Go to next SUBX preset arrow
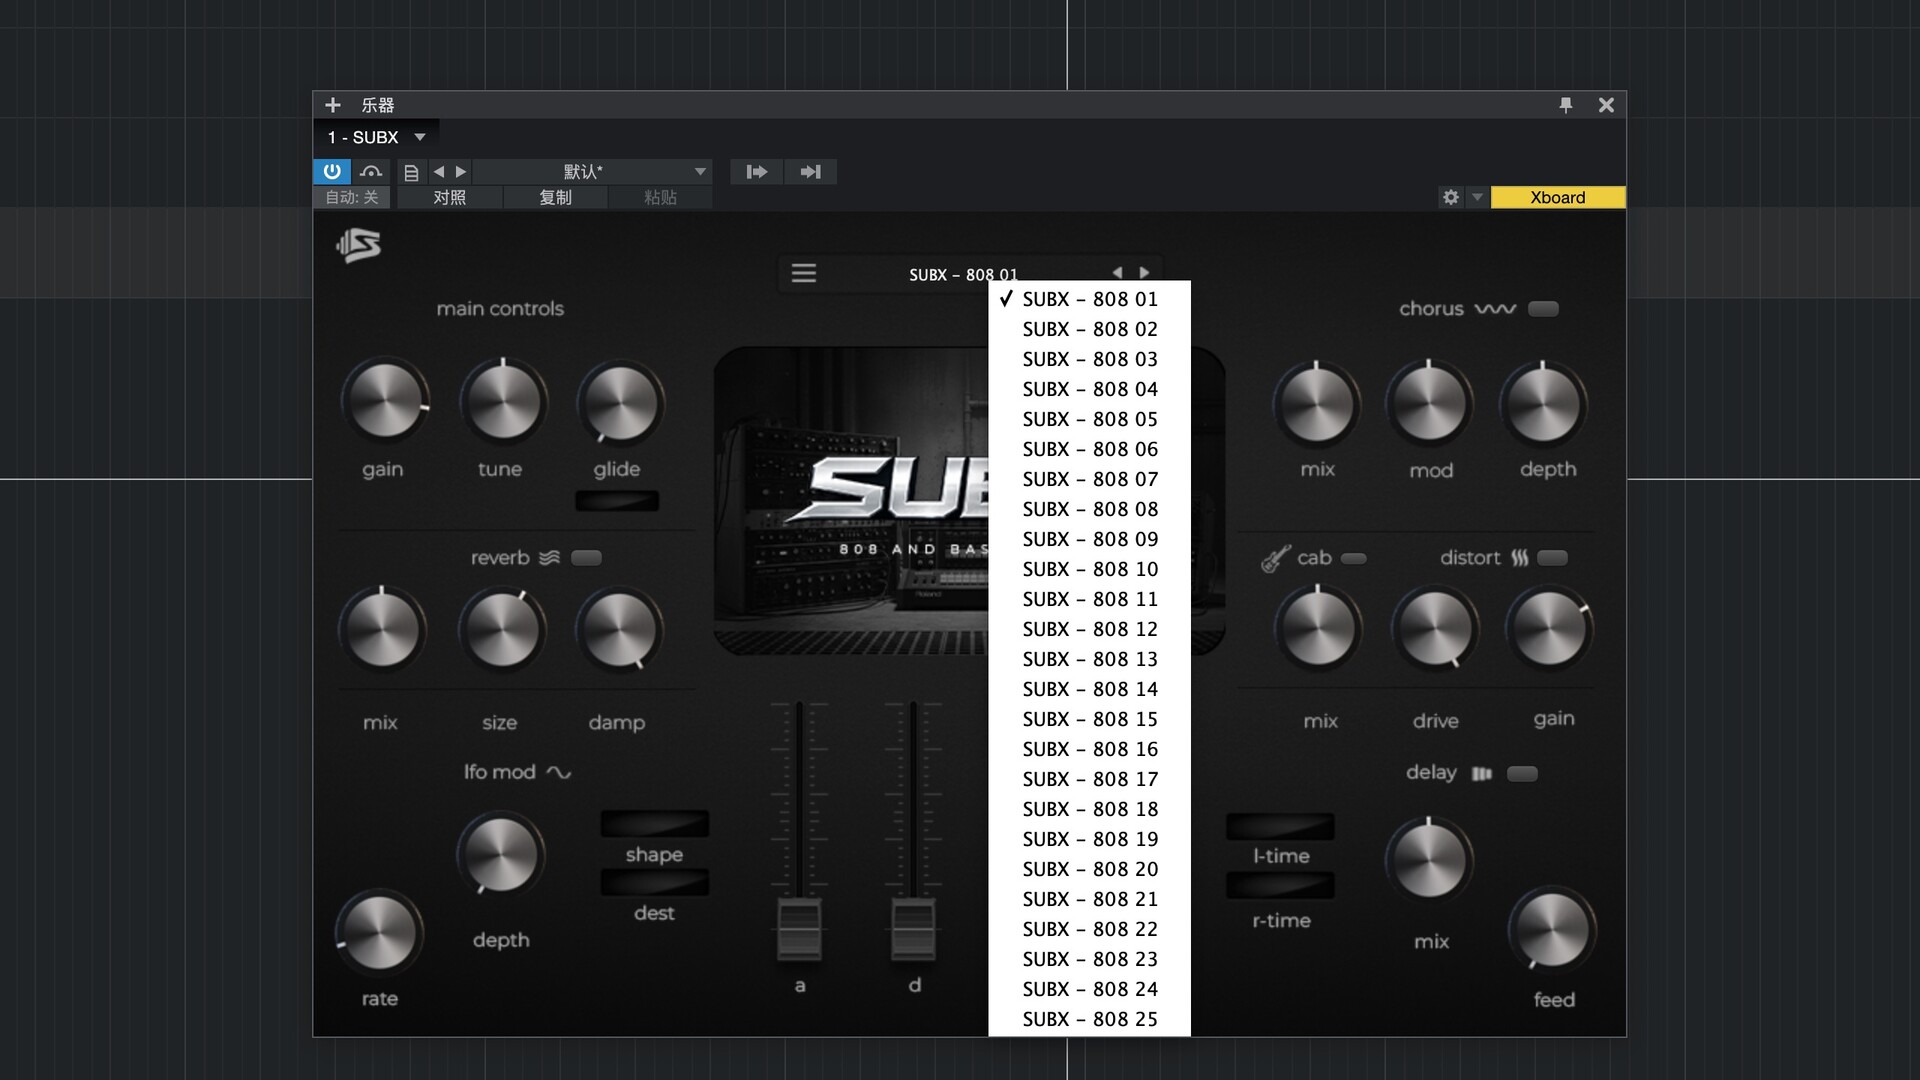The width and height of the screenshot is (1920, 1080). pyautogui.click(x=1145, y=272)
